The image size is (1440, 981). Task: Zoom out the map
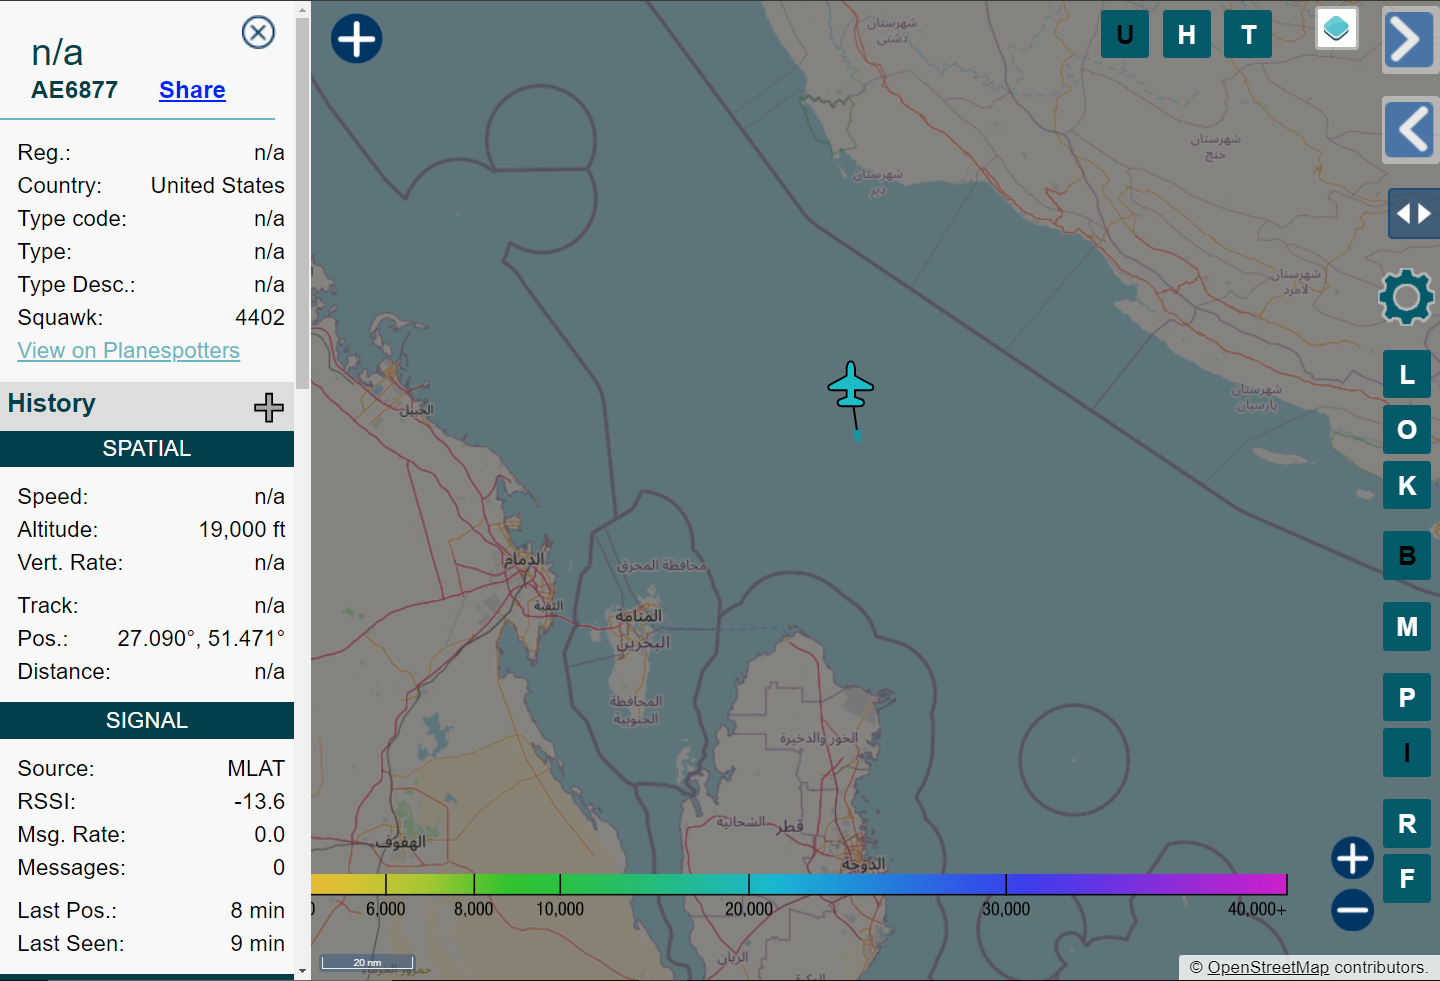[x=1352, y=910]
